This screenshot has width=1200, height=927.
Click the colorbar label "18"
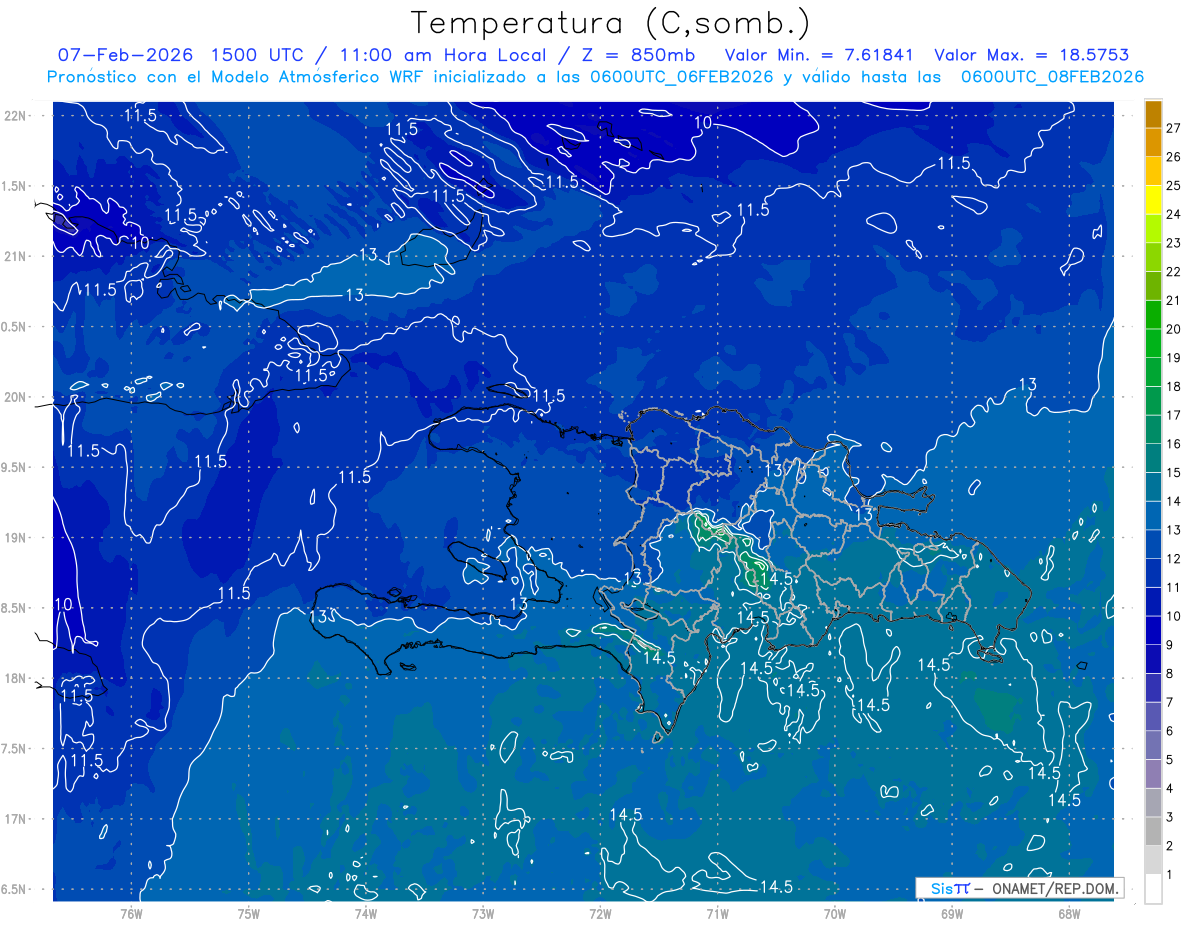pos(1174,386)
